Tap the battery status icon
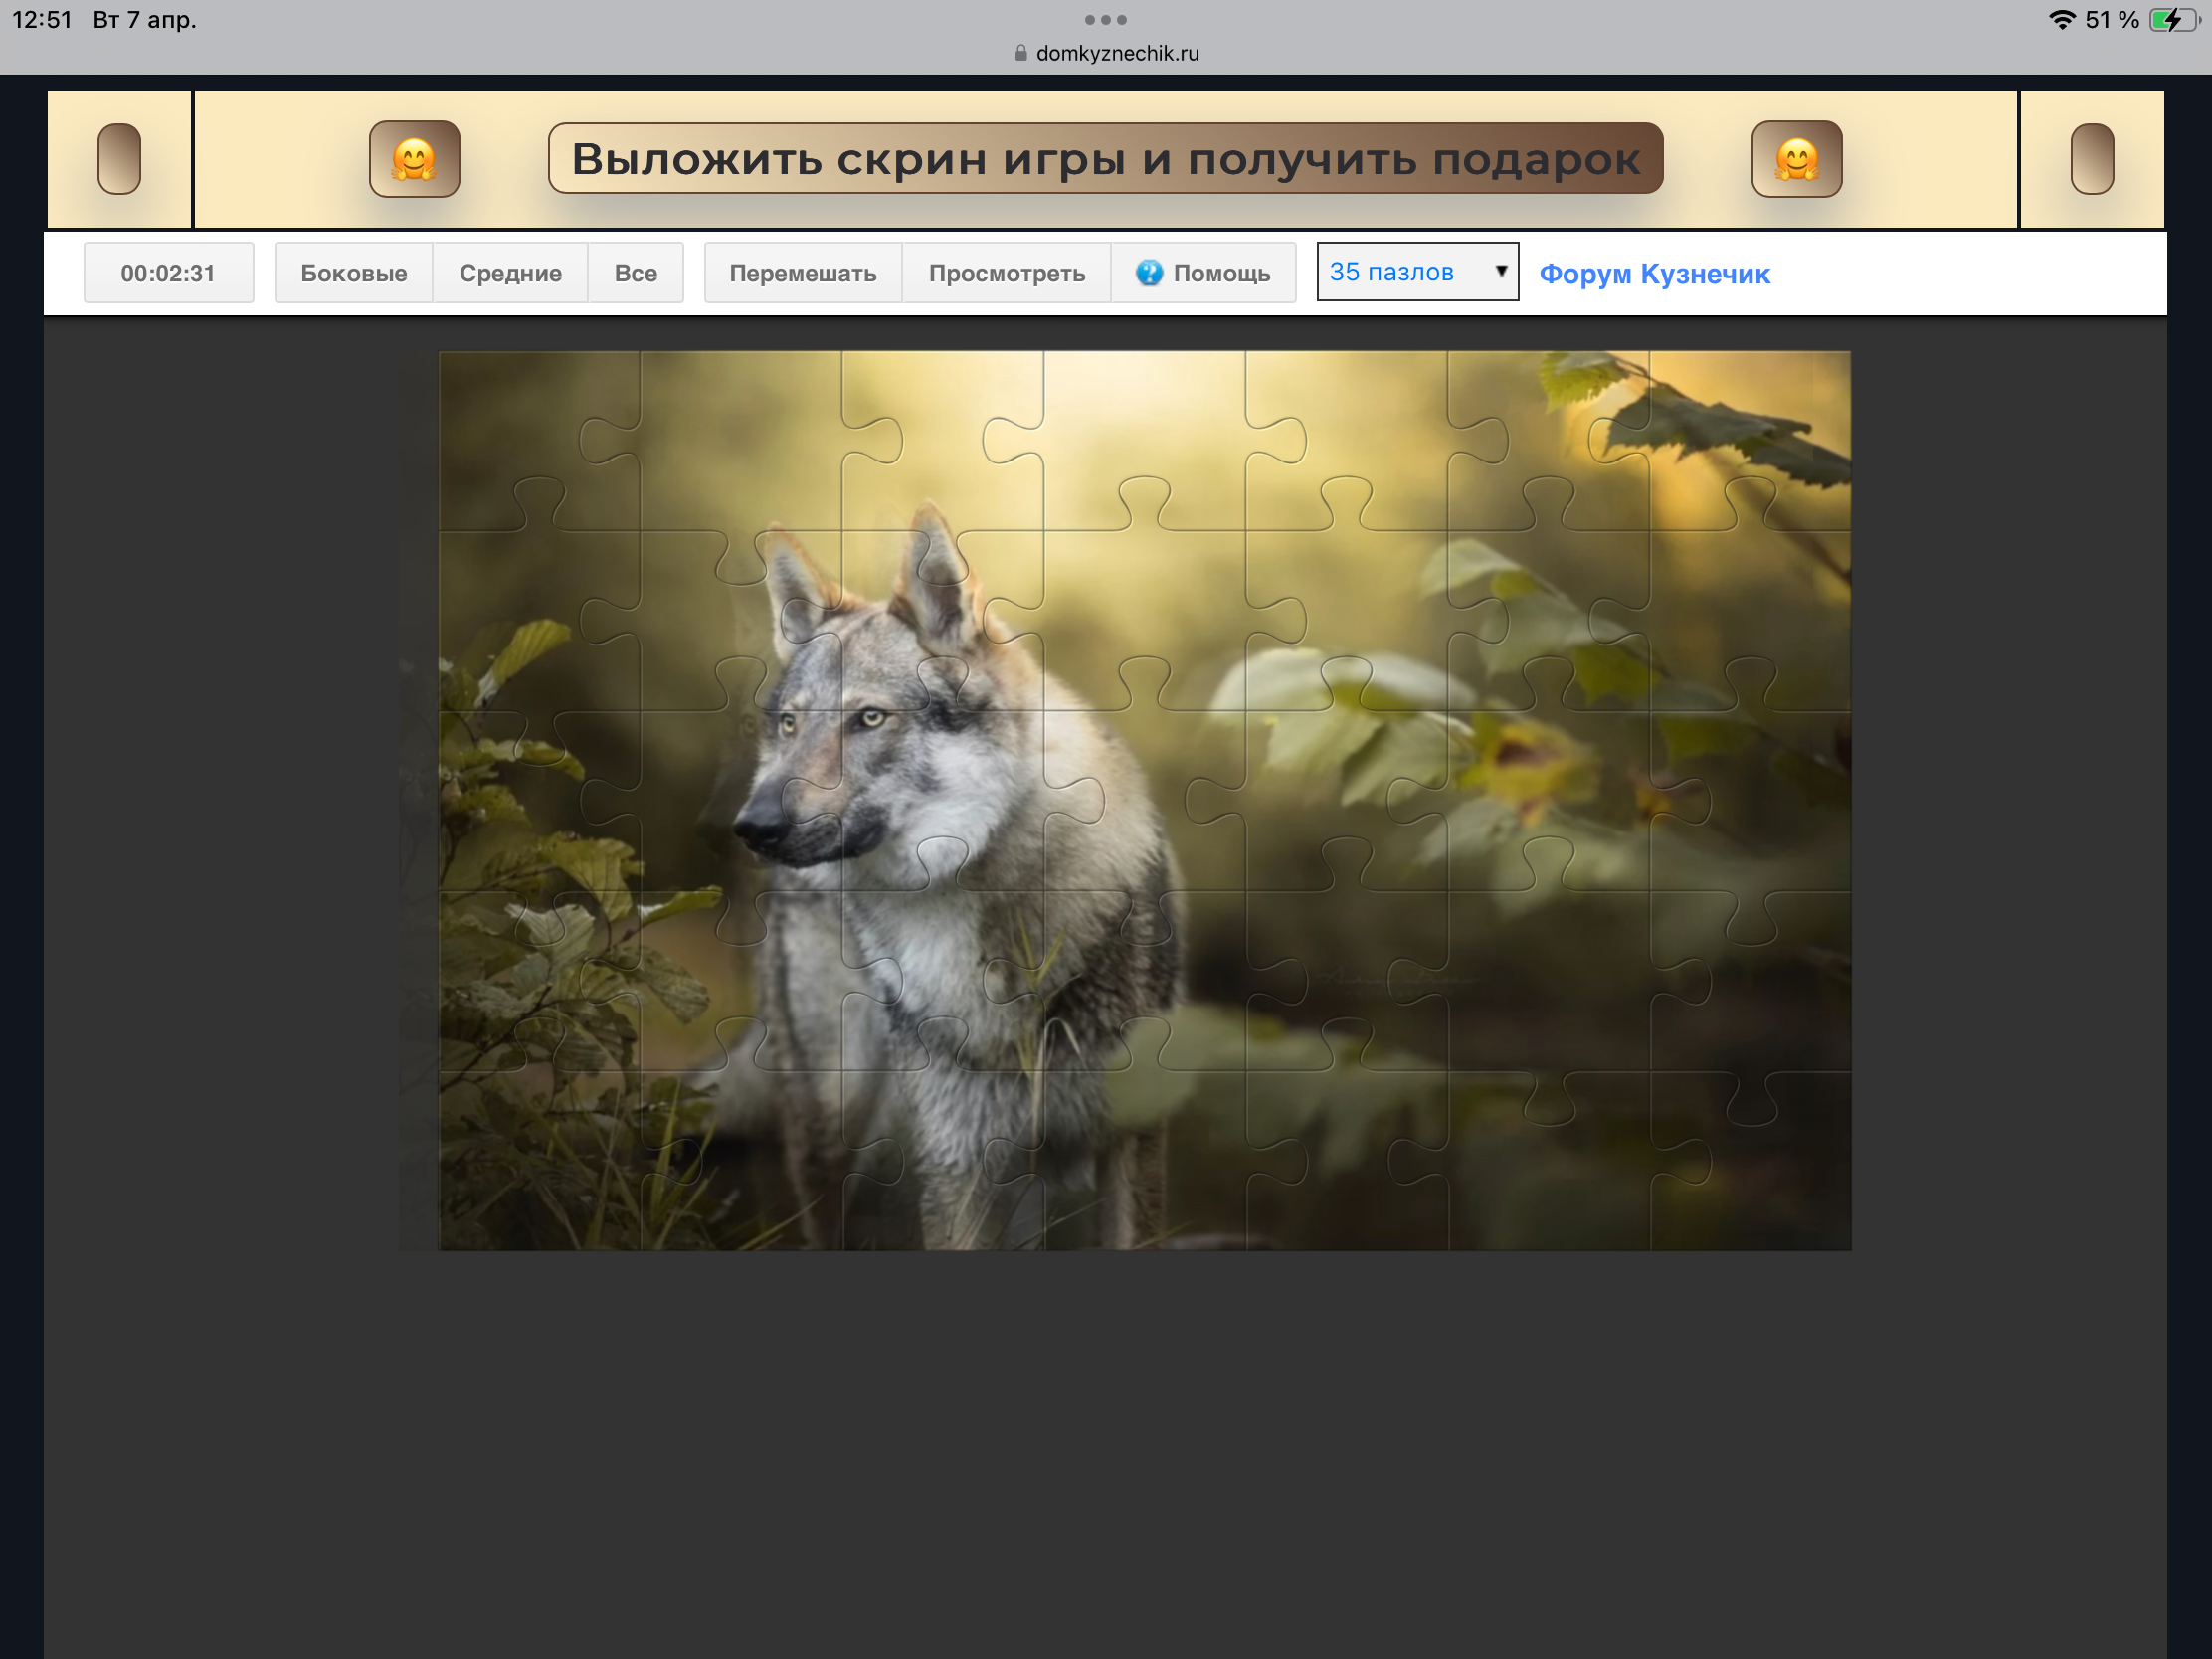Screen dimensions: 2212x1659 tap(2172, 20)
